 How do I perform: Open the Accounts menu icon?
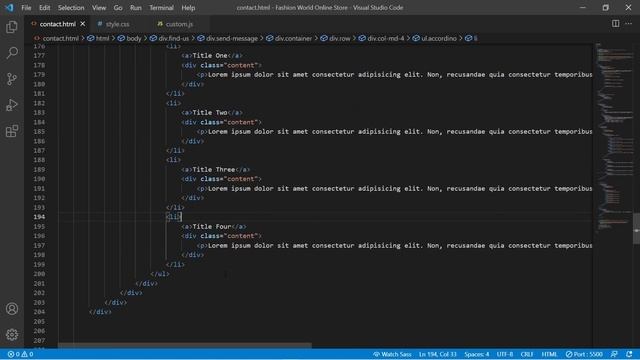[x=12, y=309]
